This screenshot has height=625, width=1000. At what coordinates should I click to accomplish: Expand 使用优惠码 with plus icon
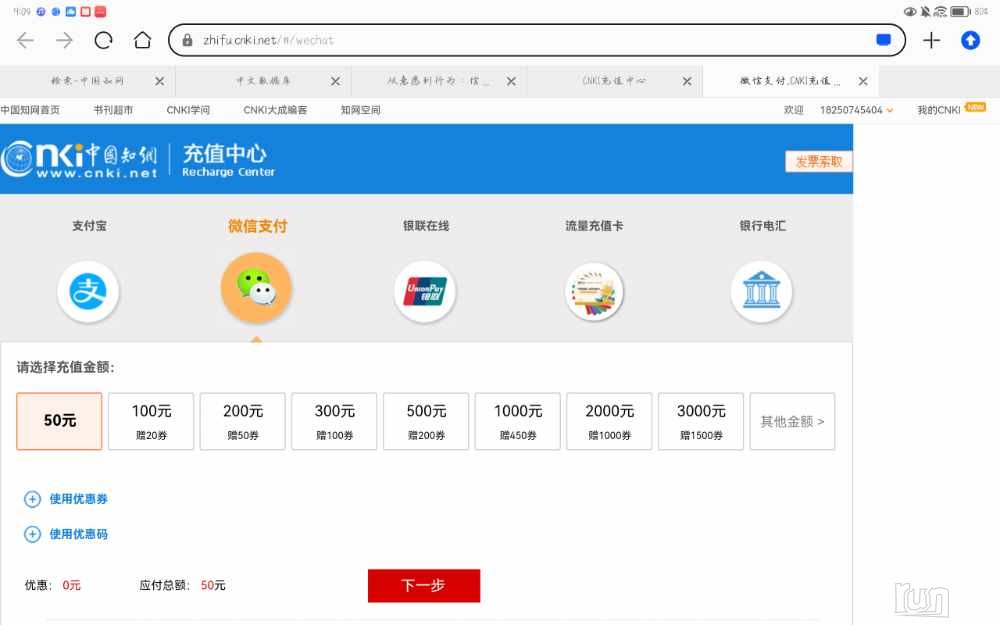(x=33, y=534)
